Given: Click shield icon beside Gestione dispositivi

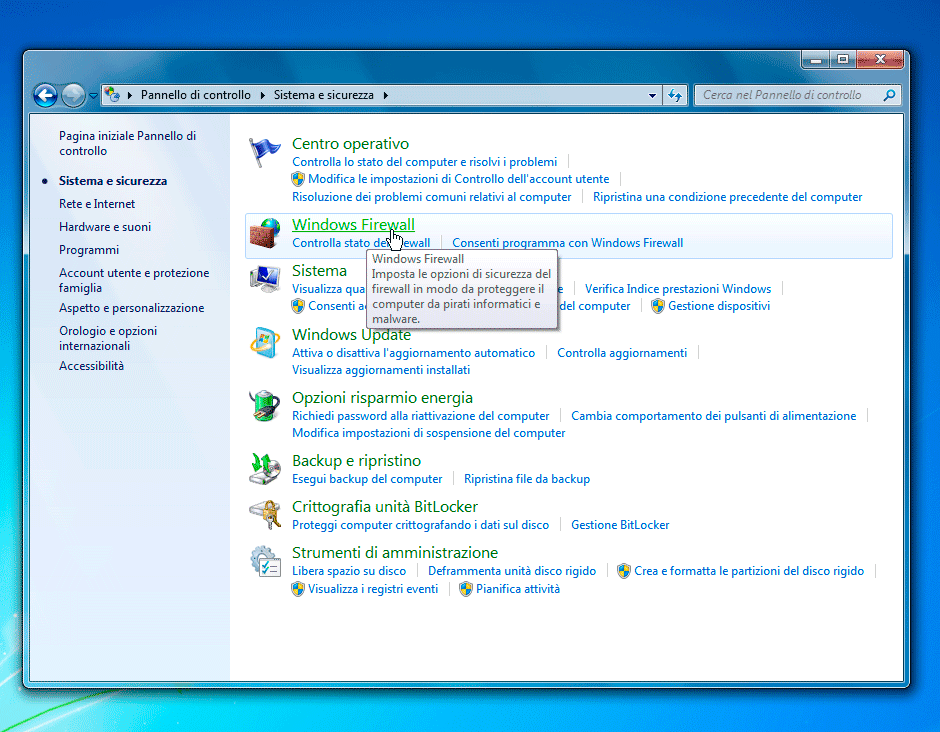Looking at the screenshot, I should pyautogui.click(x=658, y=306).
